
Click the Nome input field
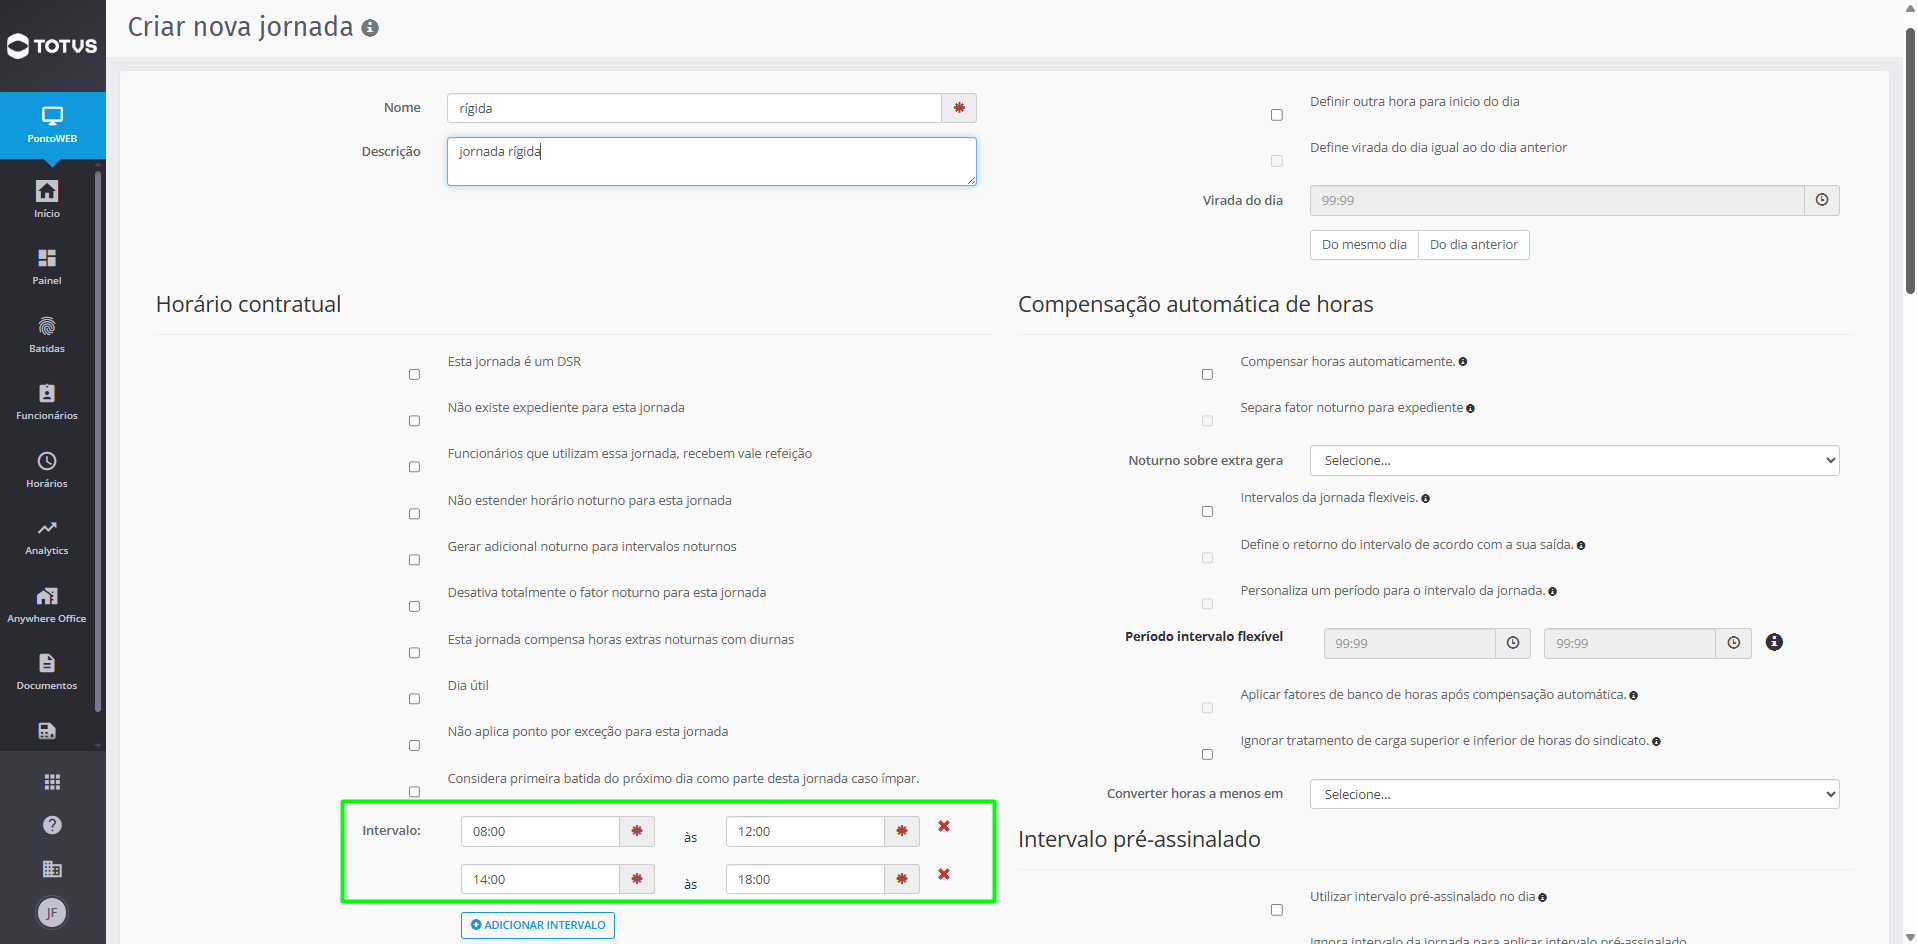(x=694, y=108)
